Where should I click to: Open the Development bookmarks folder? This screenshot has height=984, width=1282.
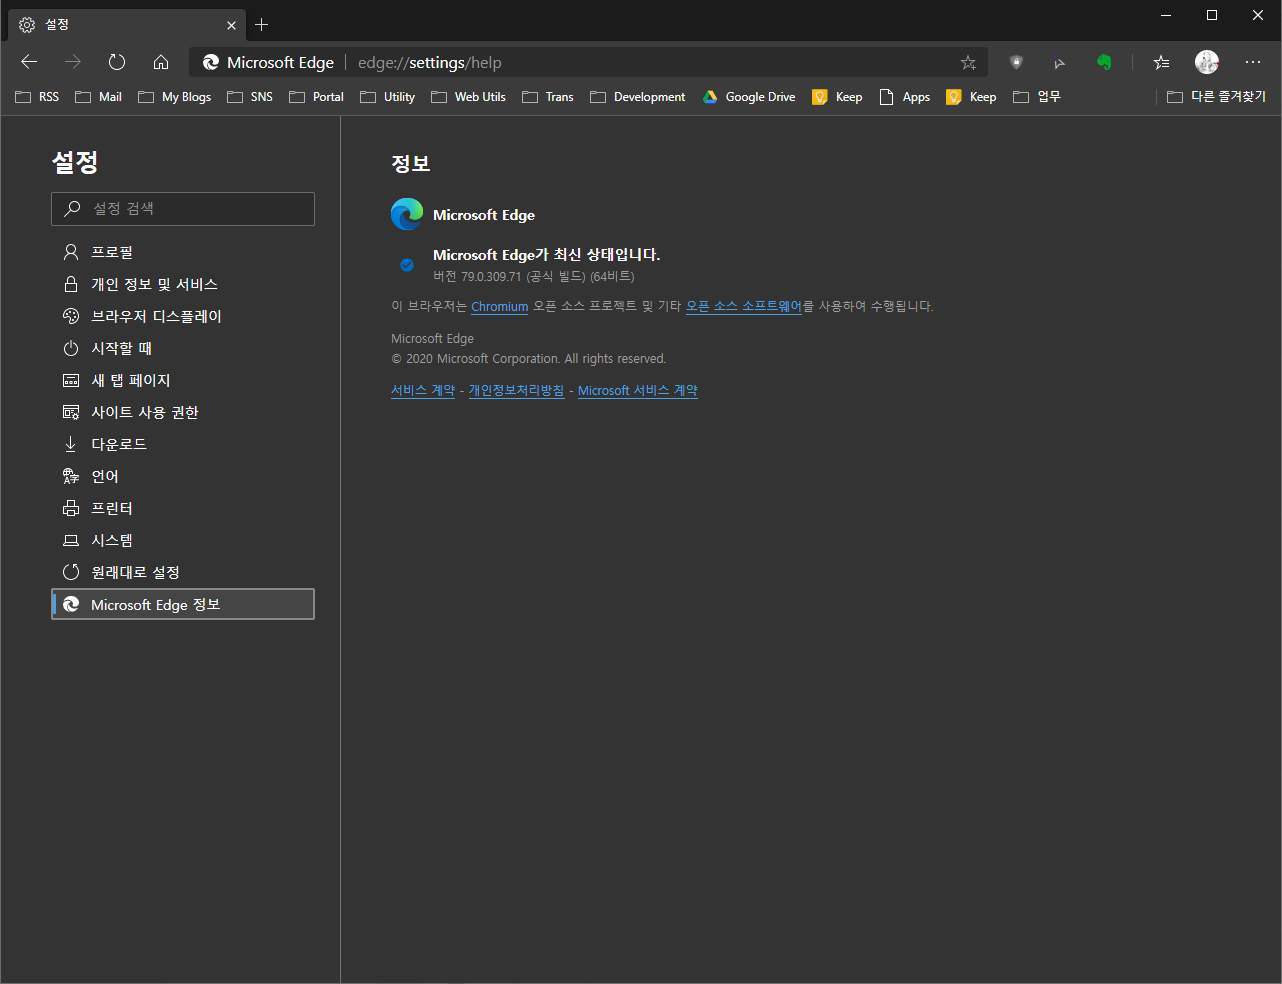(638, 97)
